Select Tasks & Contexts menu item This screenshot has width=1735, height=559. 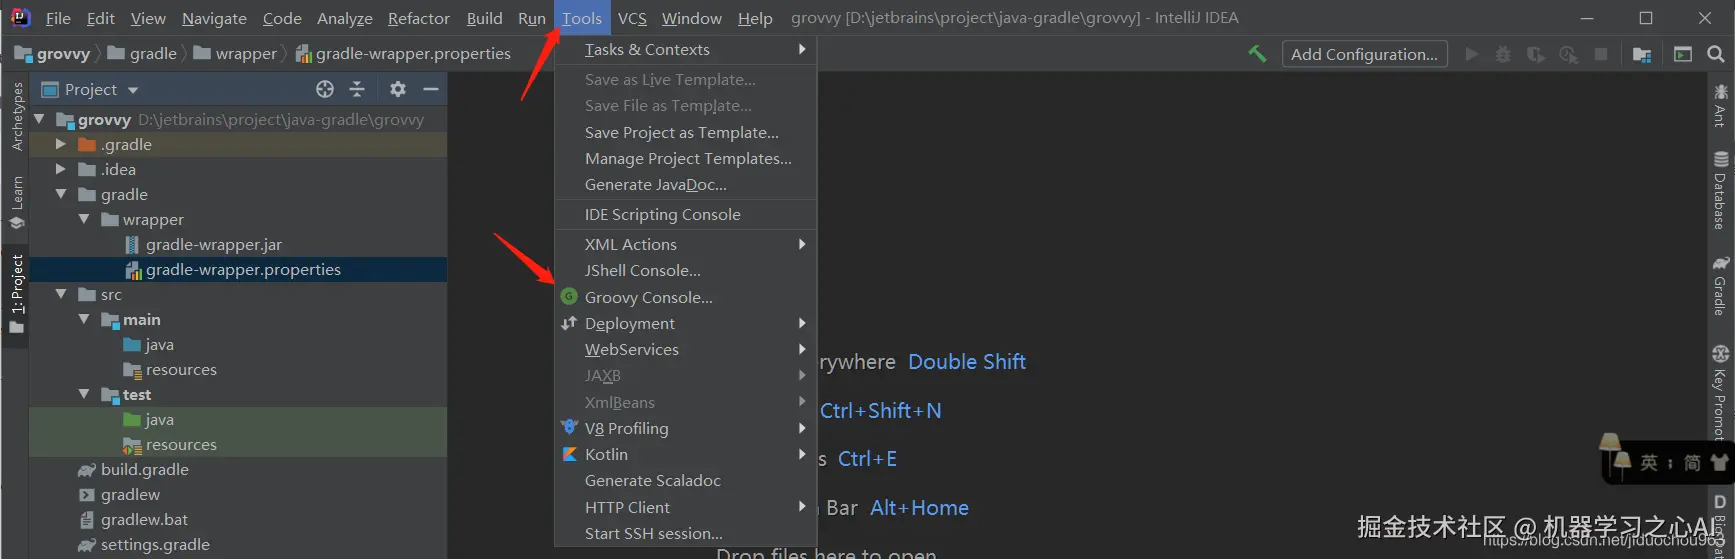click(686, 49)
